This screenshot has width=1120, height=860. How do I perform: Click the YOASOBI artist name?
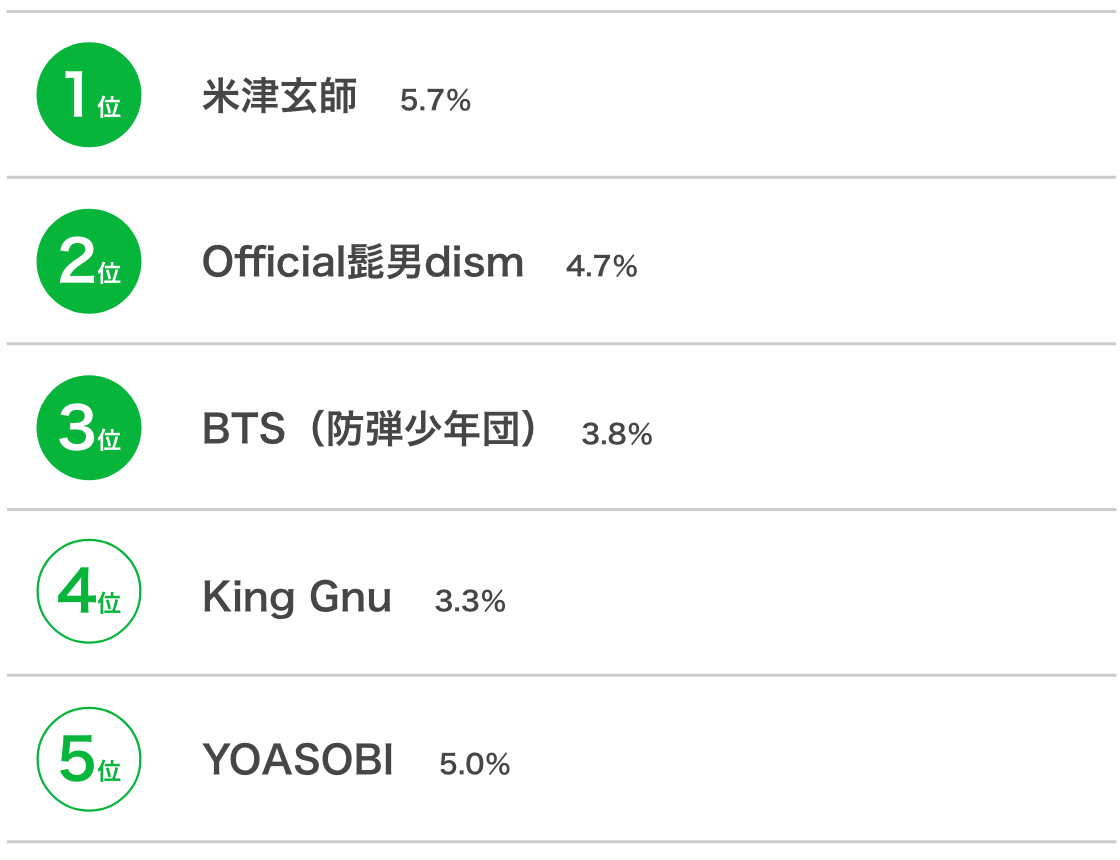298,759
